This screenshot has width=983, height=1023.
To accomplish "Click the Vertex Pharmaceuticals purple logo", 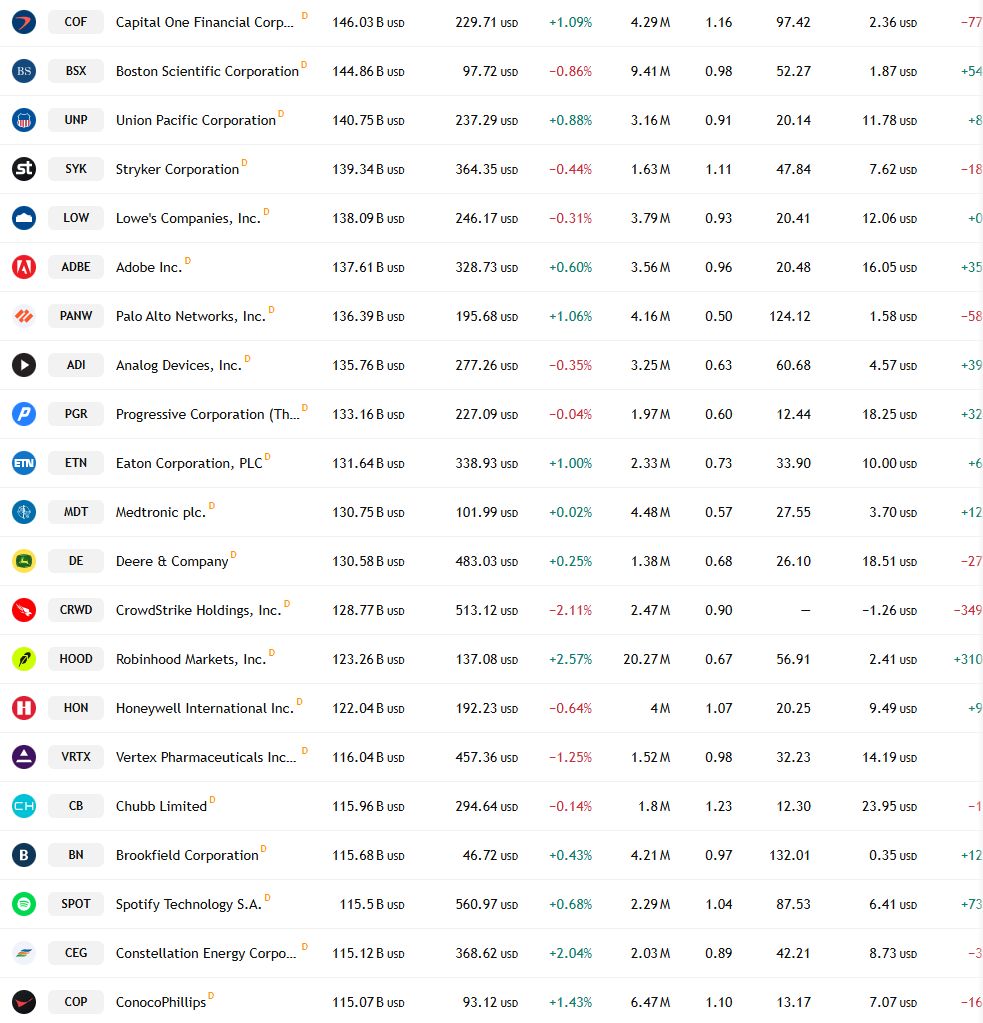I will pyautogui.click(x=24, y=757).
